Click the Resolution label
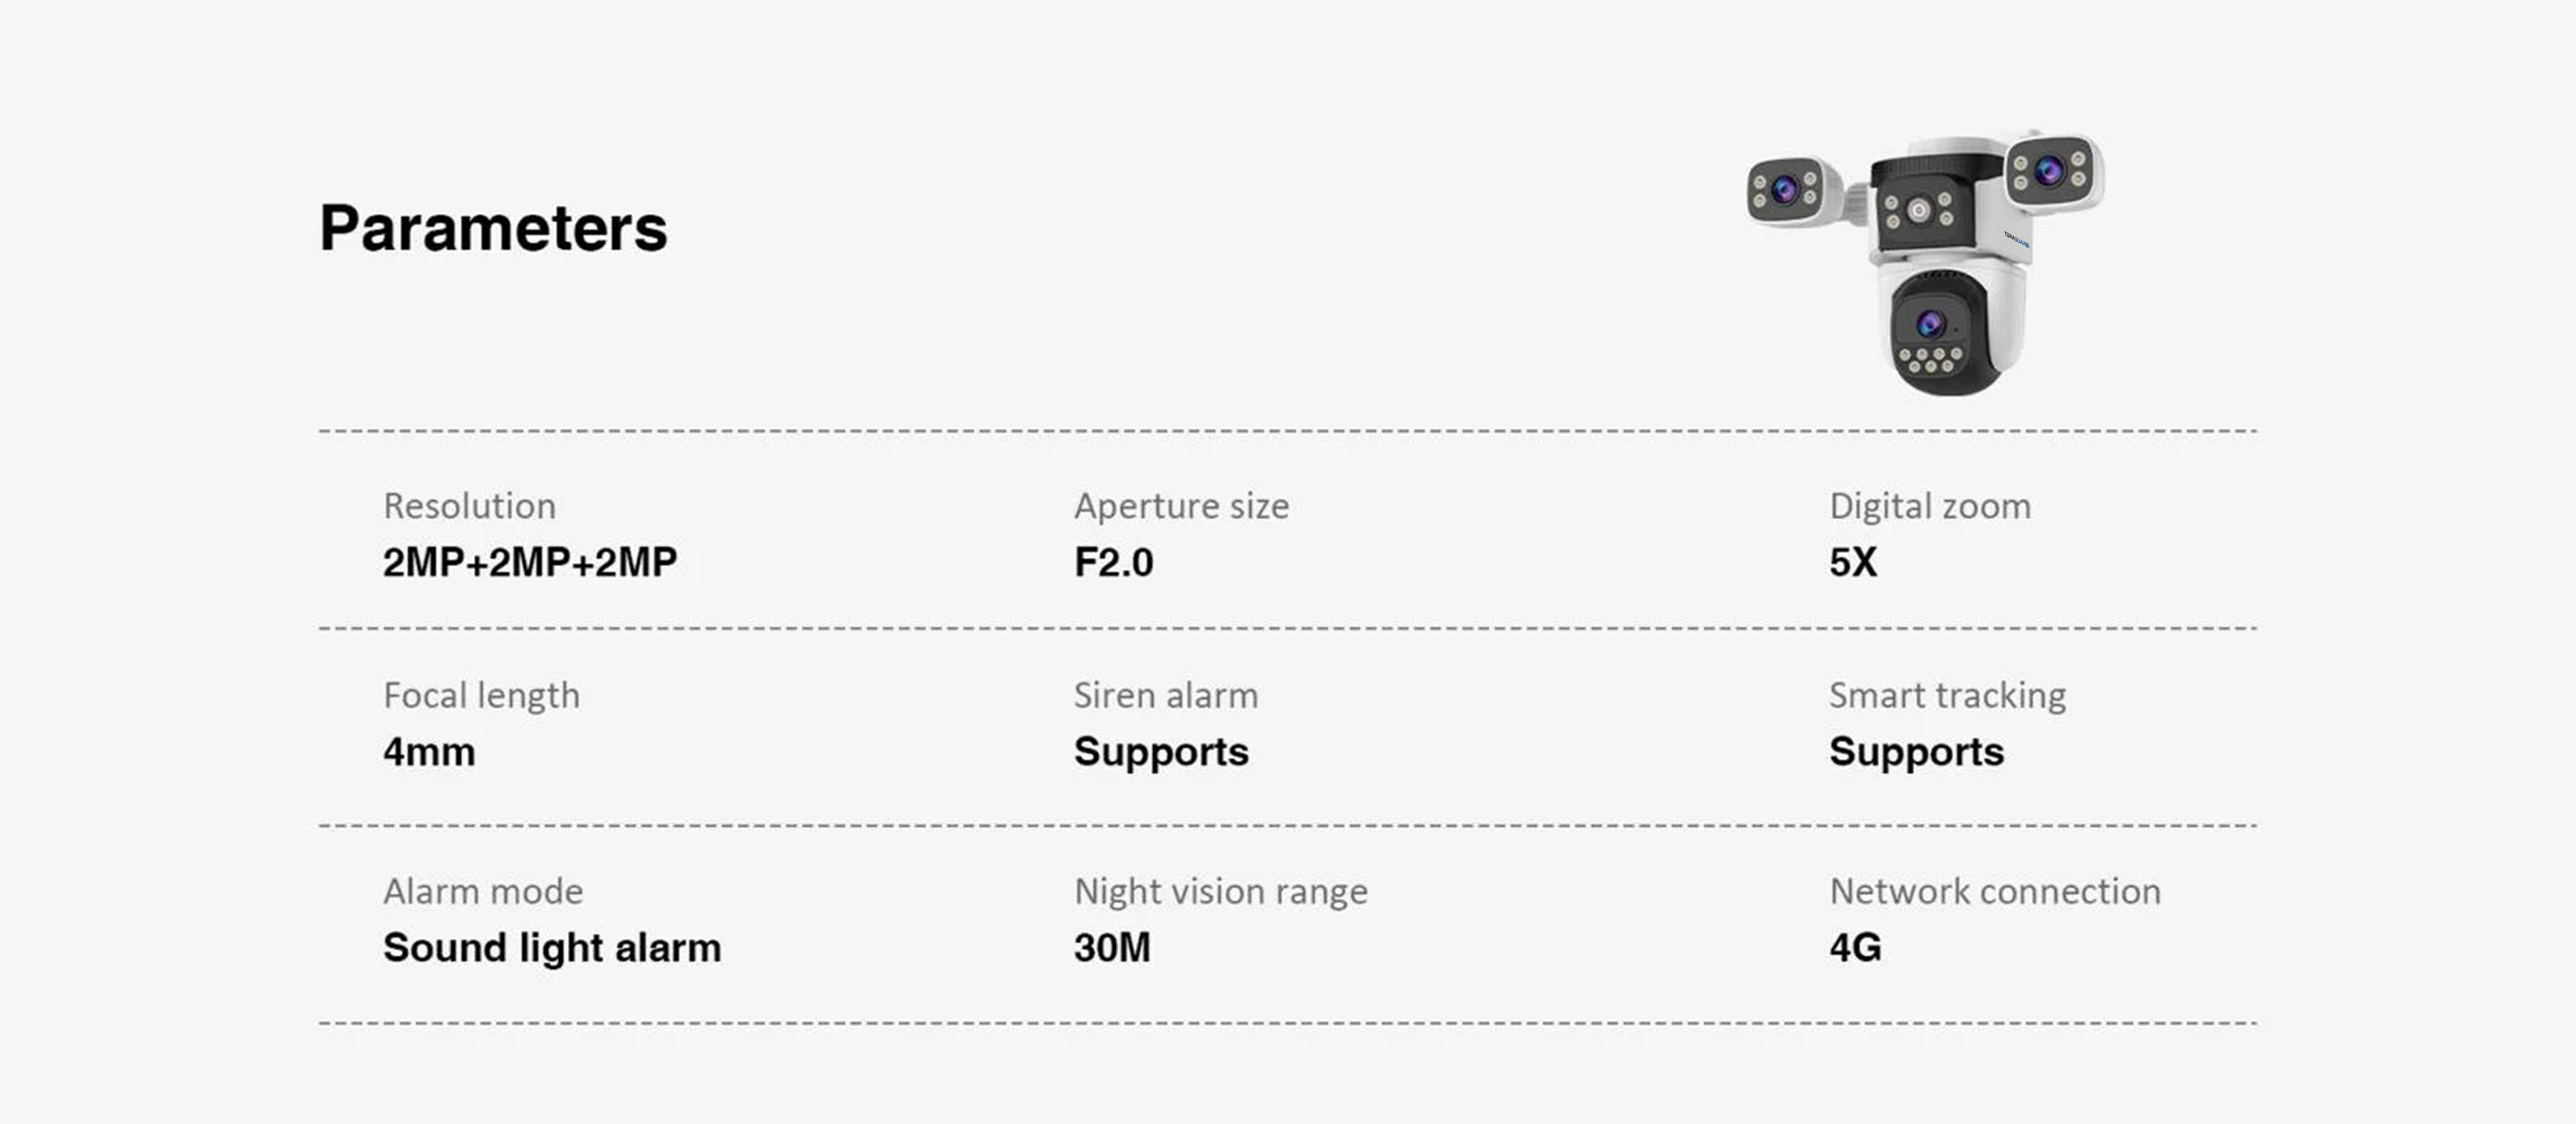2576x1124 pixels. [x=469, y=506]
